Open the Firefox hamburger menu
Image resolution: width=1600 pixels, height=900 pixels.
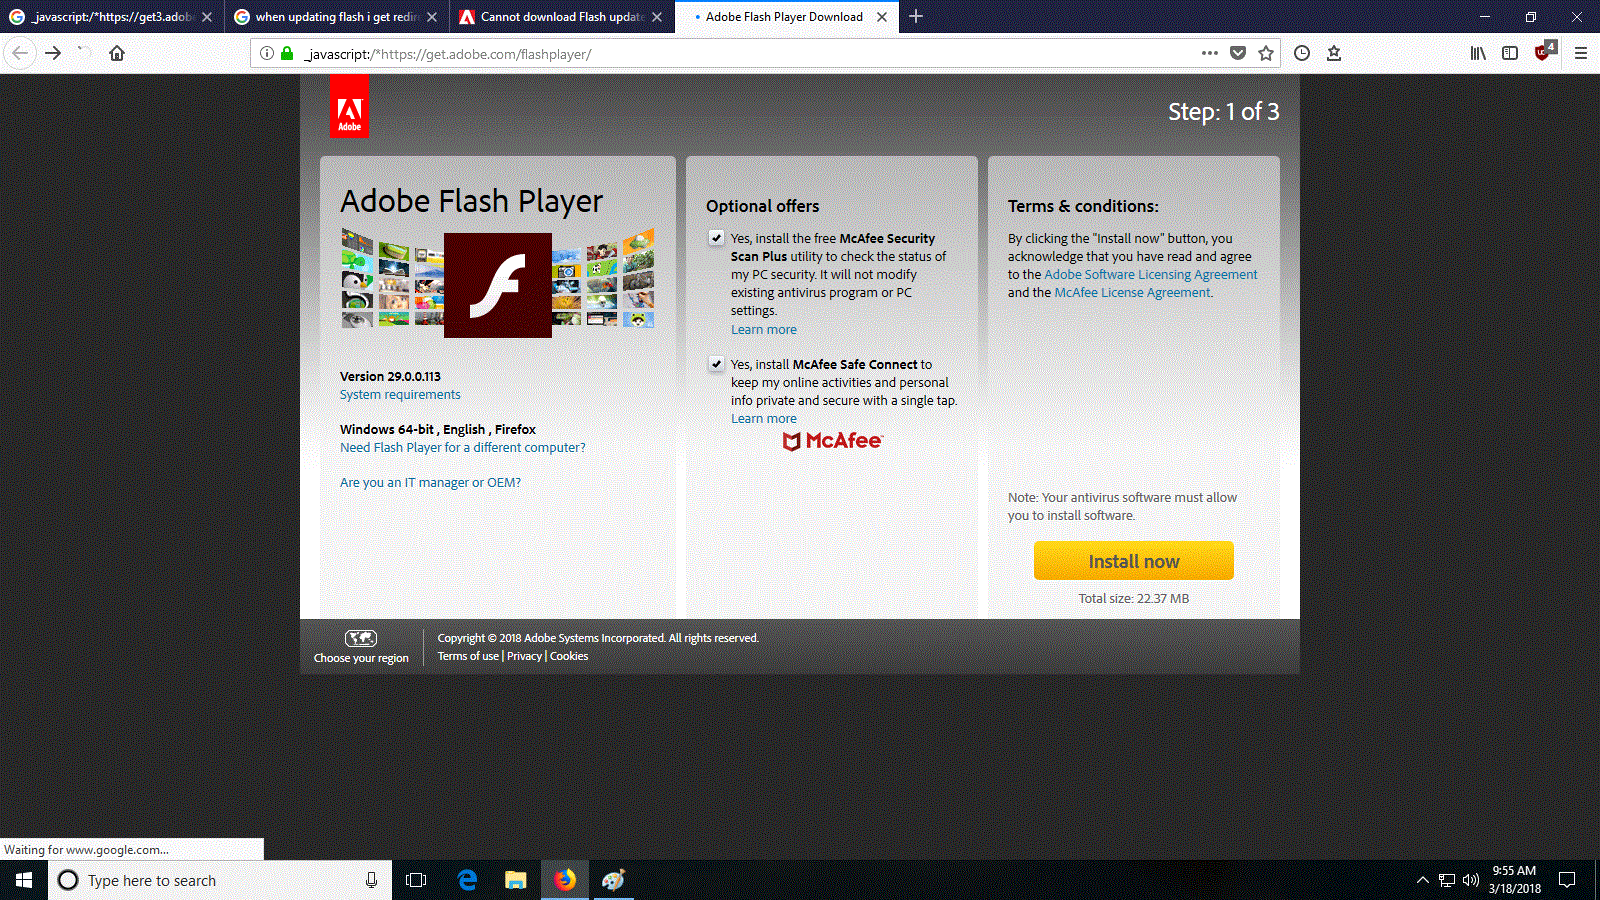(1581, 53)
